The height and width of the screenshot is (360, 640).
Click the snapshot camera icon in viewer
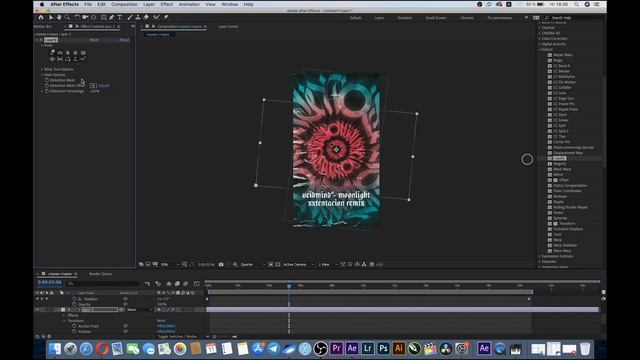(x=221, y=264)
